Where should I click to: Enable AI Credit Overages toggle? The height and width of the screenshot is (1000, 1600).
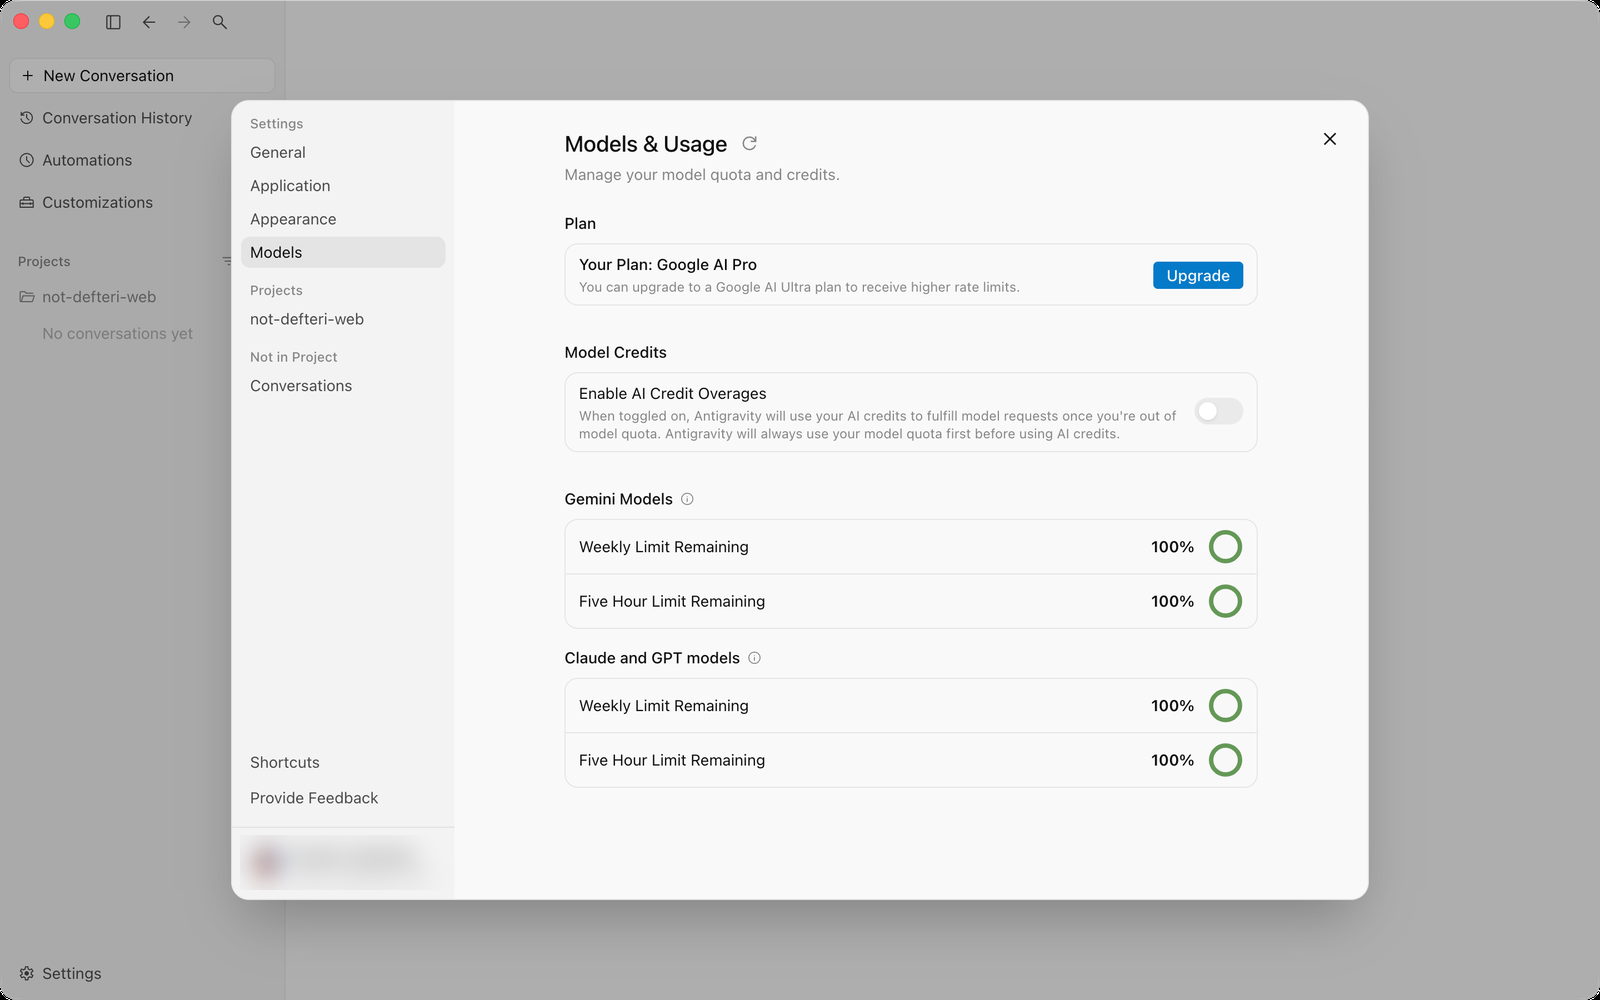pyautogui.click(x=1218, y=411)
